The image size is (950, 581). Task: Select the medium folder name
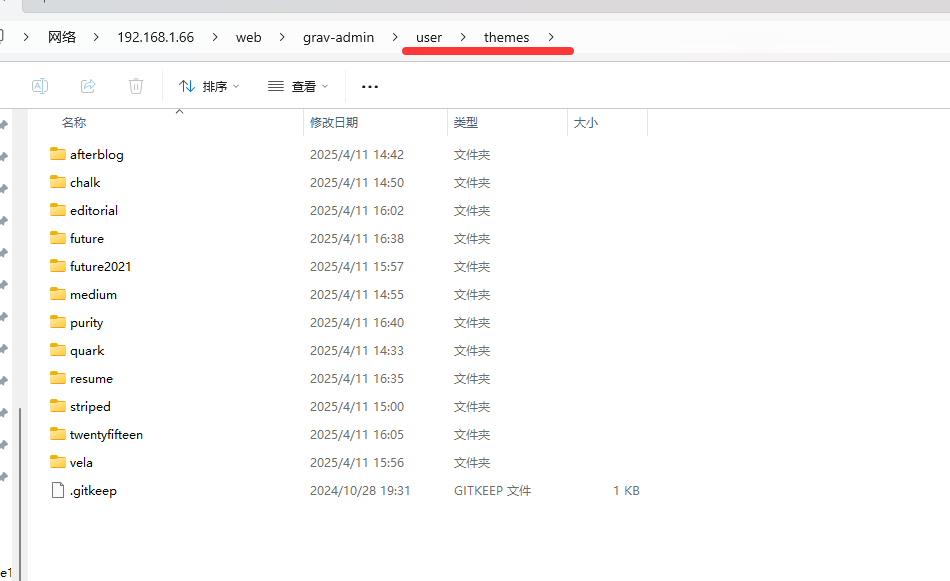click(x=93, y=294)
